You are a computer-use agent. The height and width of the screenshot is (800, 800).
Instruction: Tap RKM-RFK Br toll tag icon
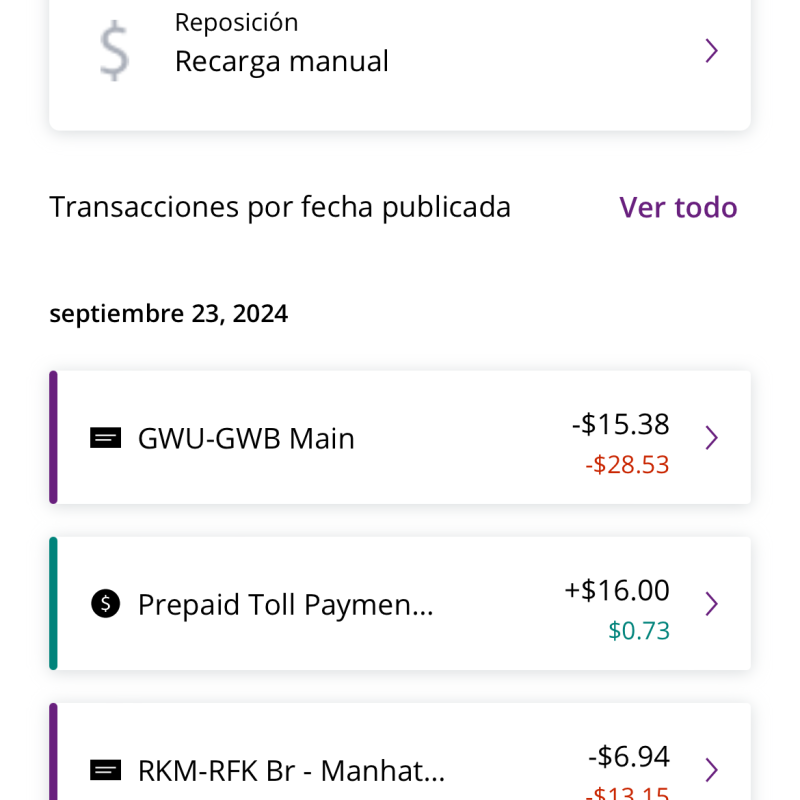pos(106,770)
